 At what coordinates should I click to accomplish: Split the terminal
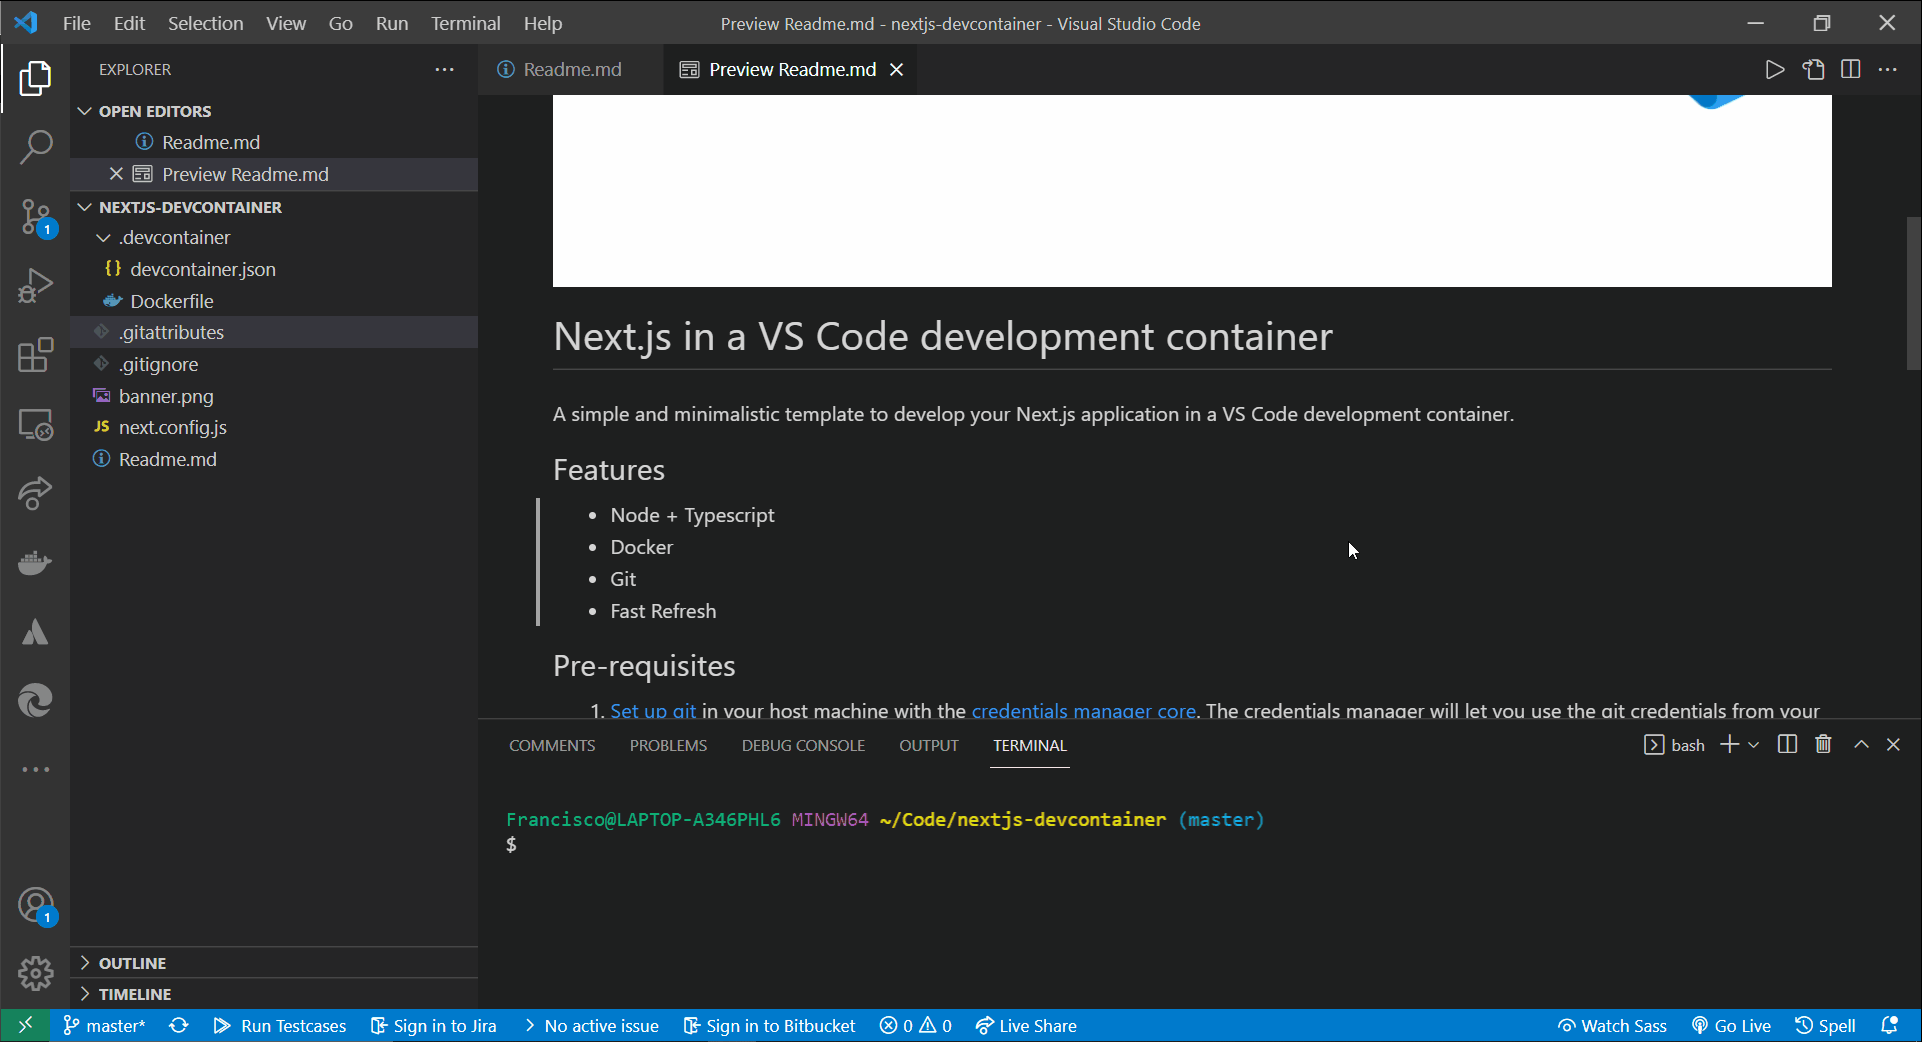[1787, 744]
